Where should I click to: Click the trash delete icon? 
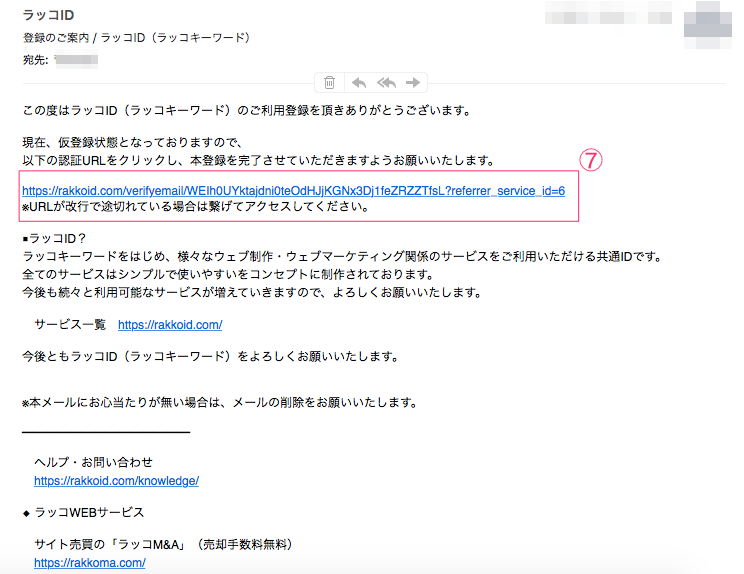pyautogui.click(x=329, y=83)
